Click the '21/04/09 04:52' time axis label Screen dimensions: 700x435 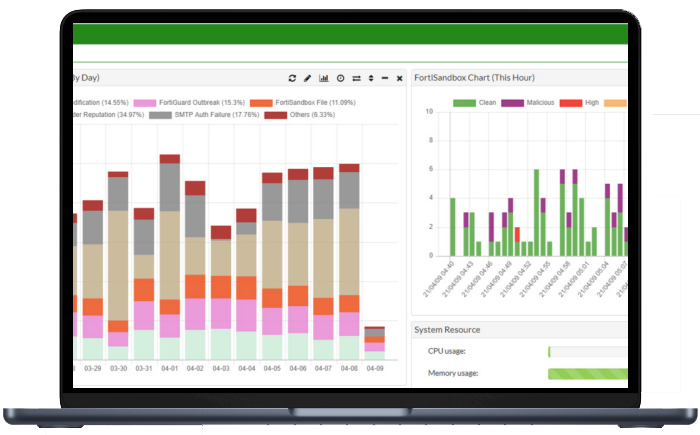pyautogui.click(x=516, y=280)
